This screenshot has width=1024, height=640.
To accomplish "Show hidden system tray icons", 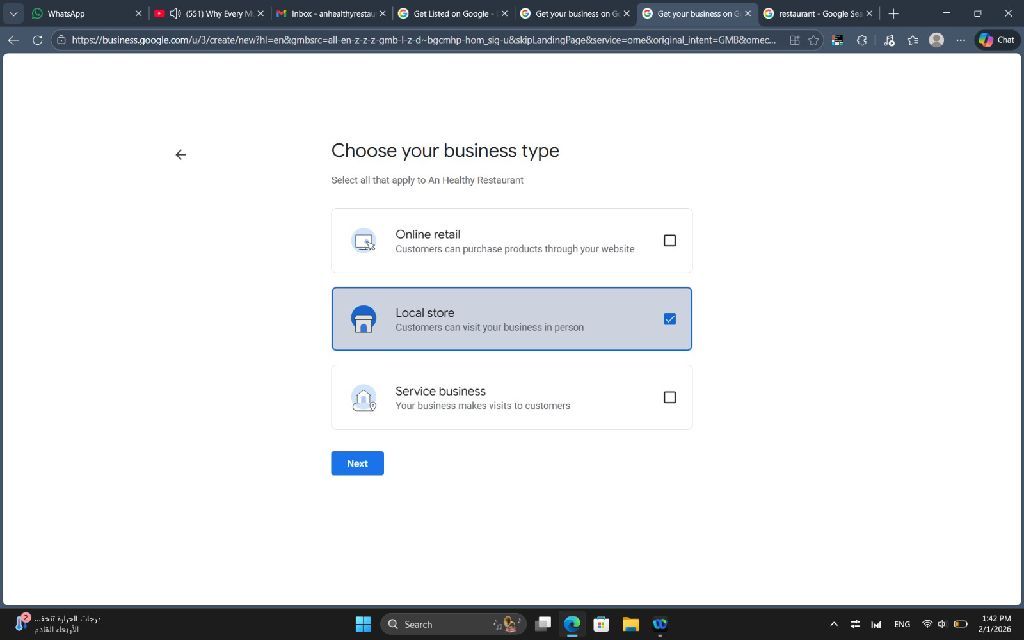I will (834, 624).
